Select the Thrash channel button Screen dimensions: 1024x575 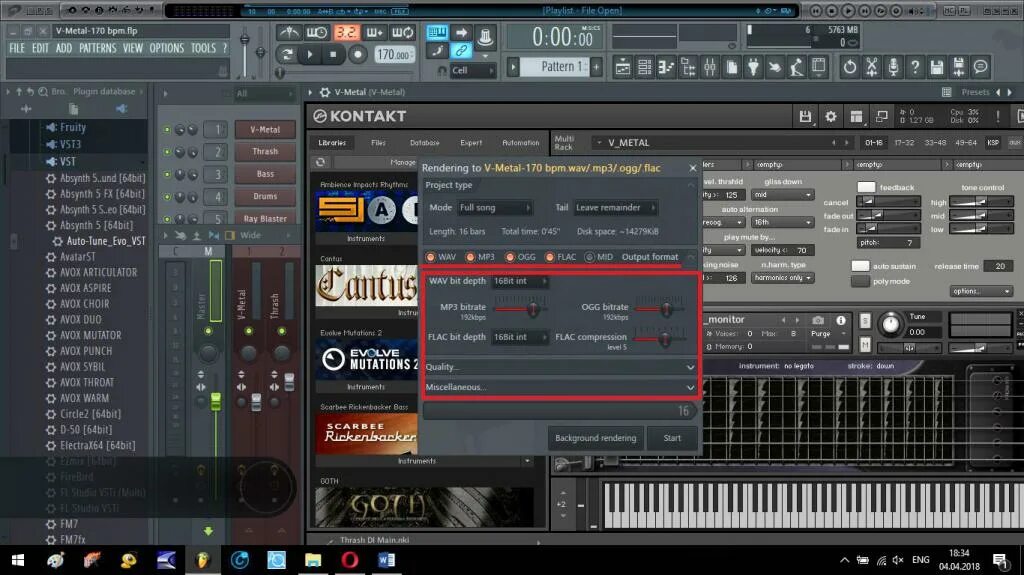point(265,152)
